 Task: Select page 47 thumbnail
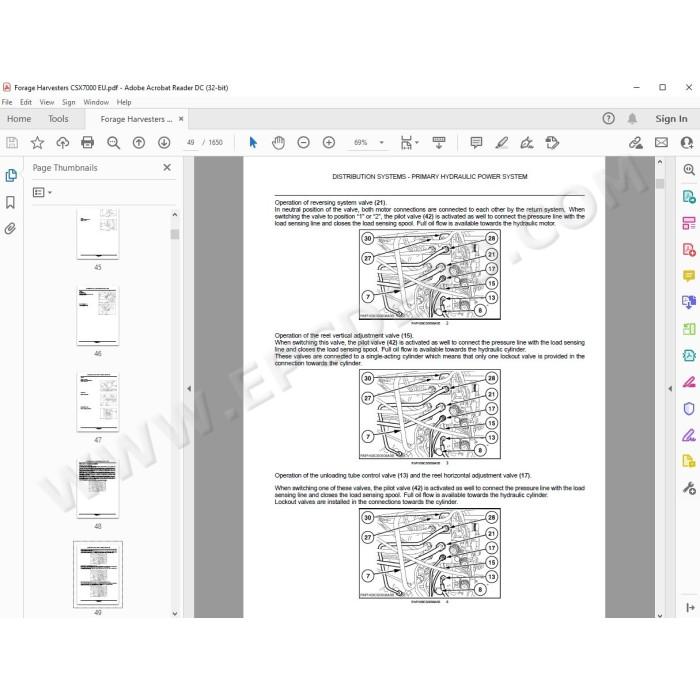(98, 402)
